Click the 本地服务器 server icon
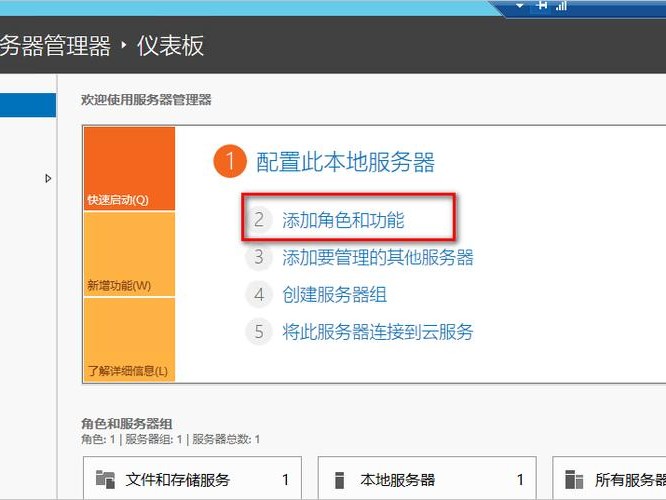Screen dimensions: 666x500 coord(339,480)
